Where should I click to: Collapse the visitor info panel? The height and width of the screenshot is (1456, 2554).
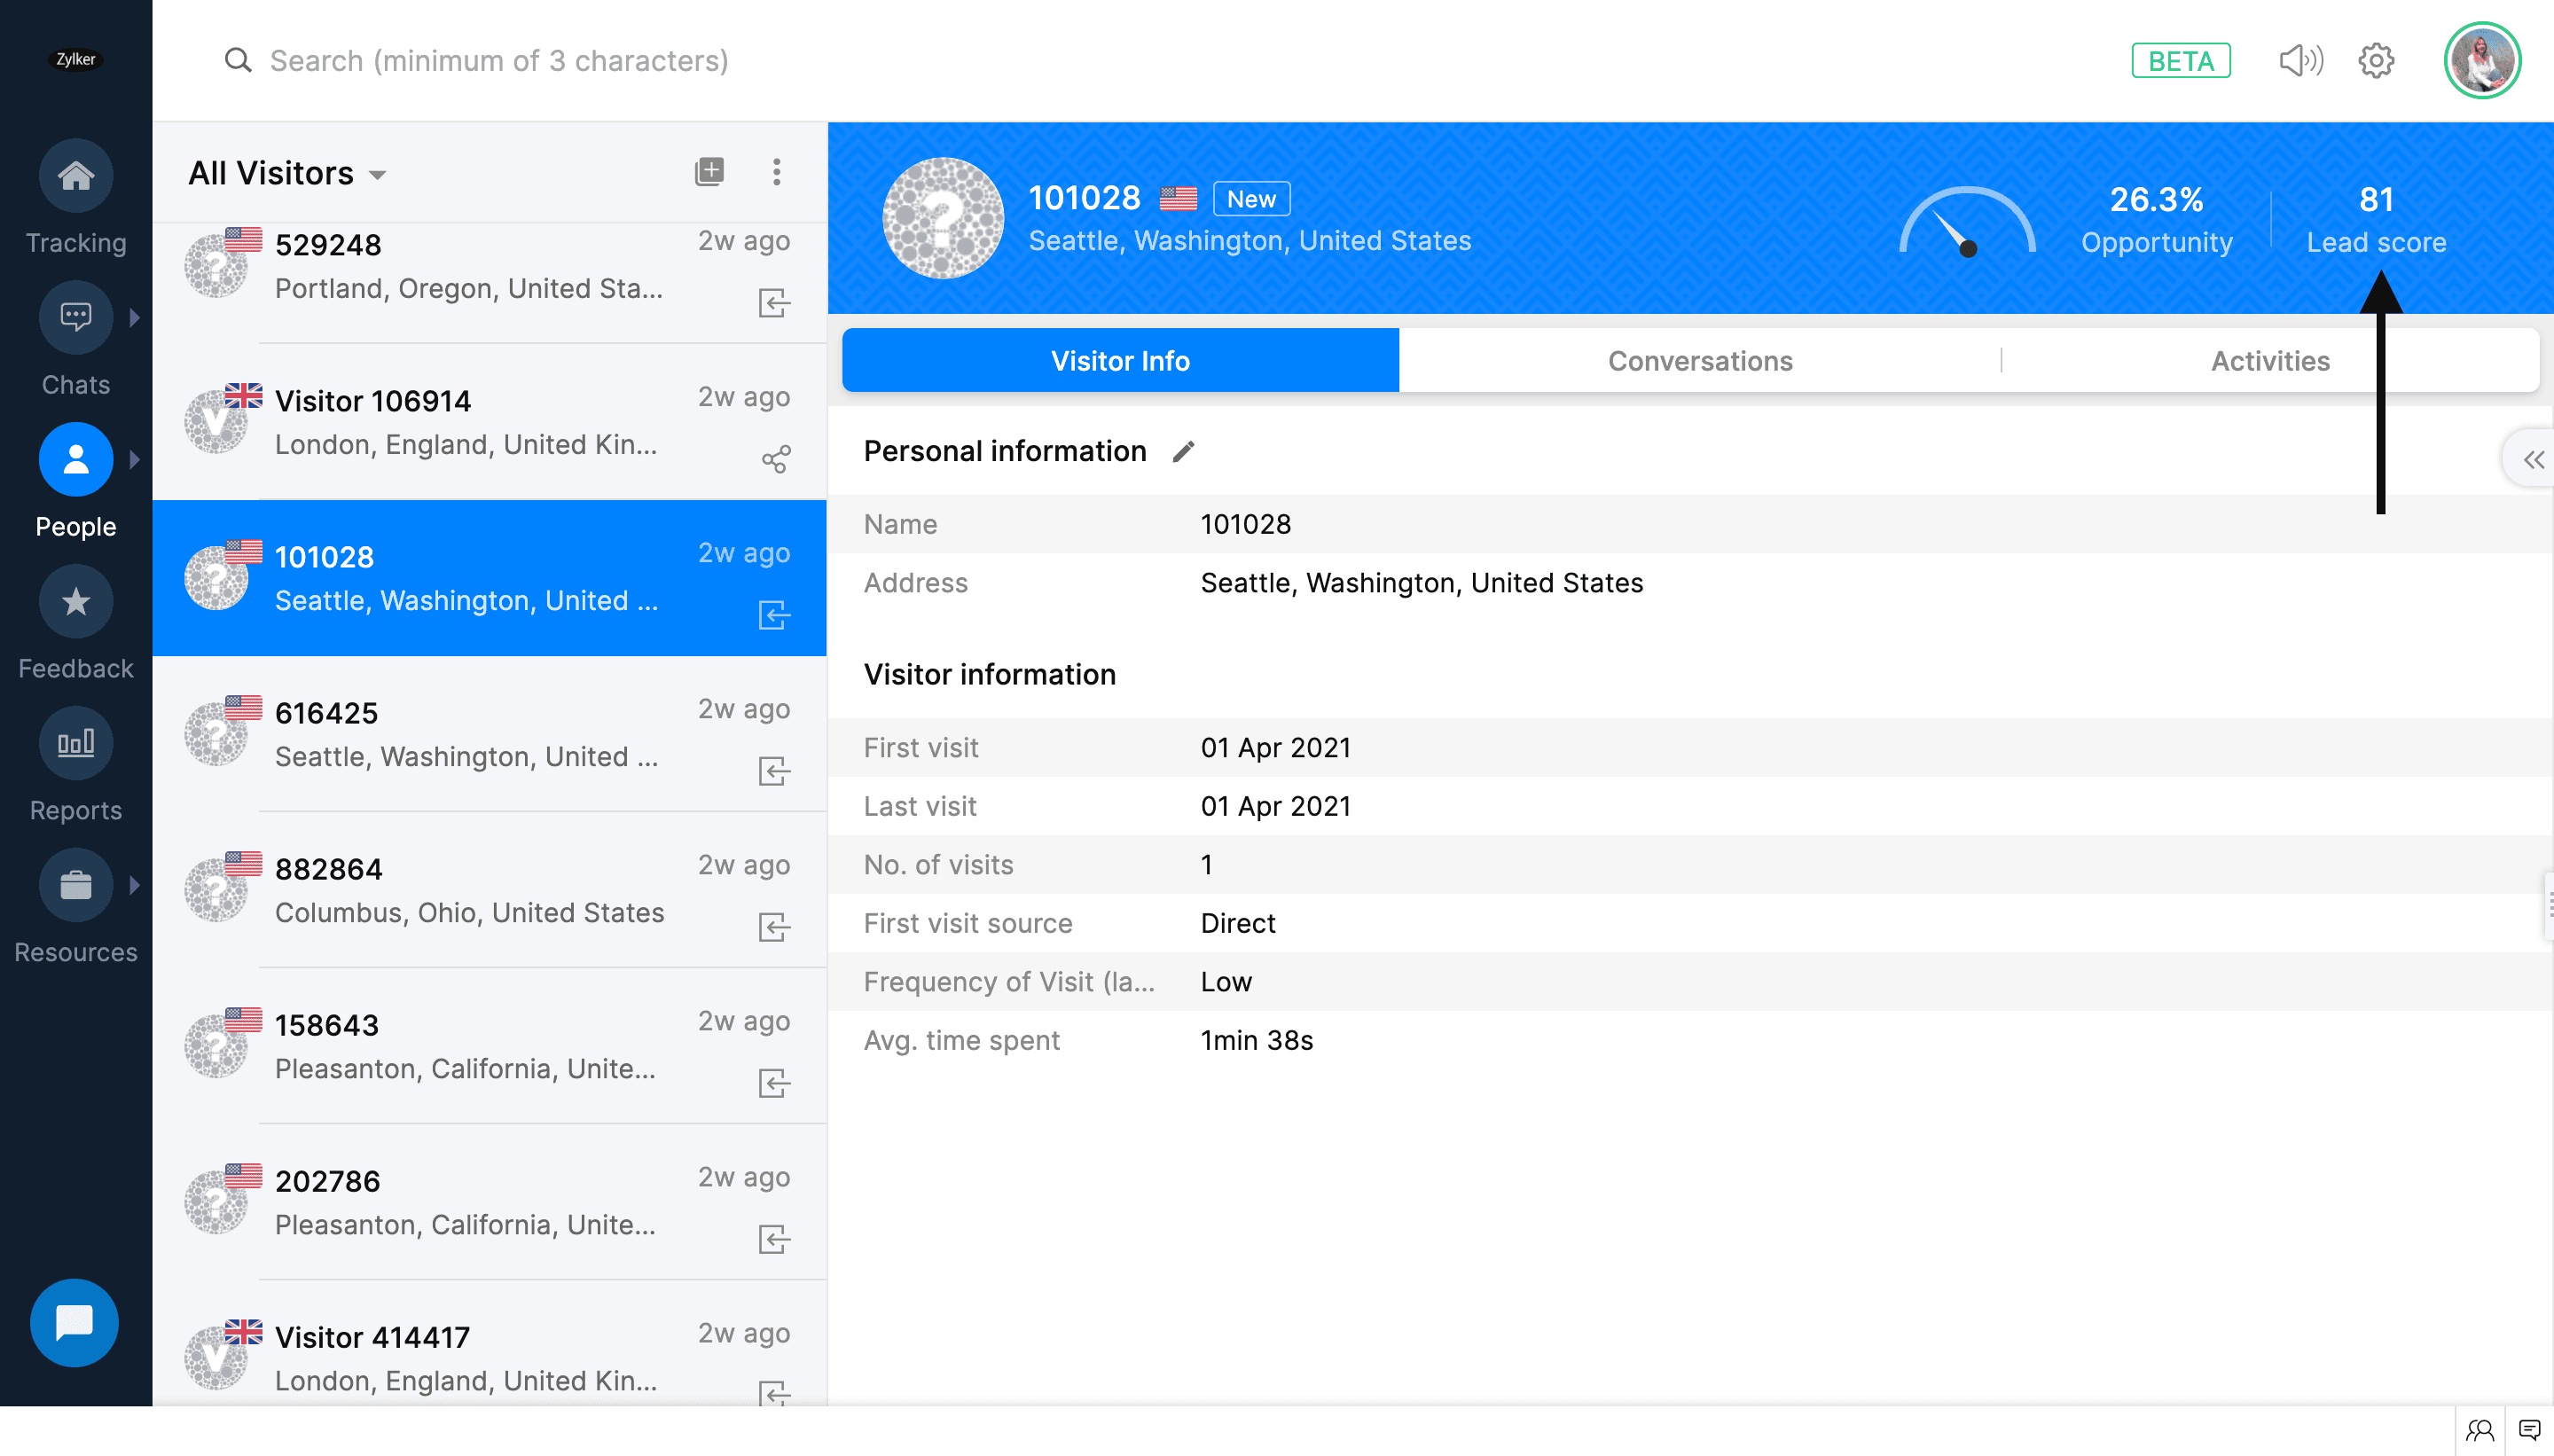coord(2533,459)
